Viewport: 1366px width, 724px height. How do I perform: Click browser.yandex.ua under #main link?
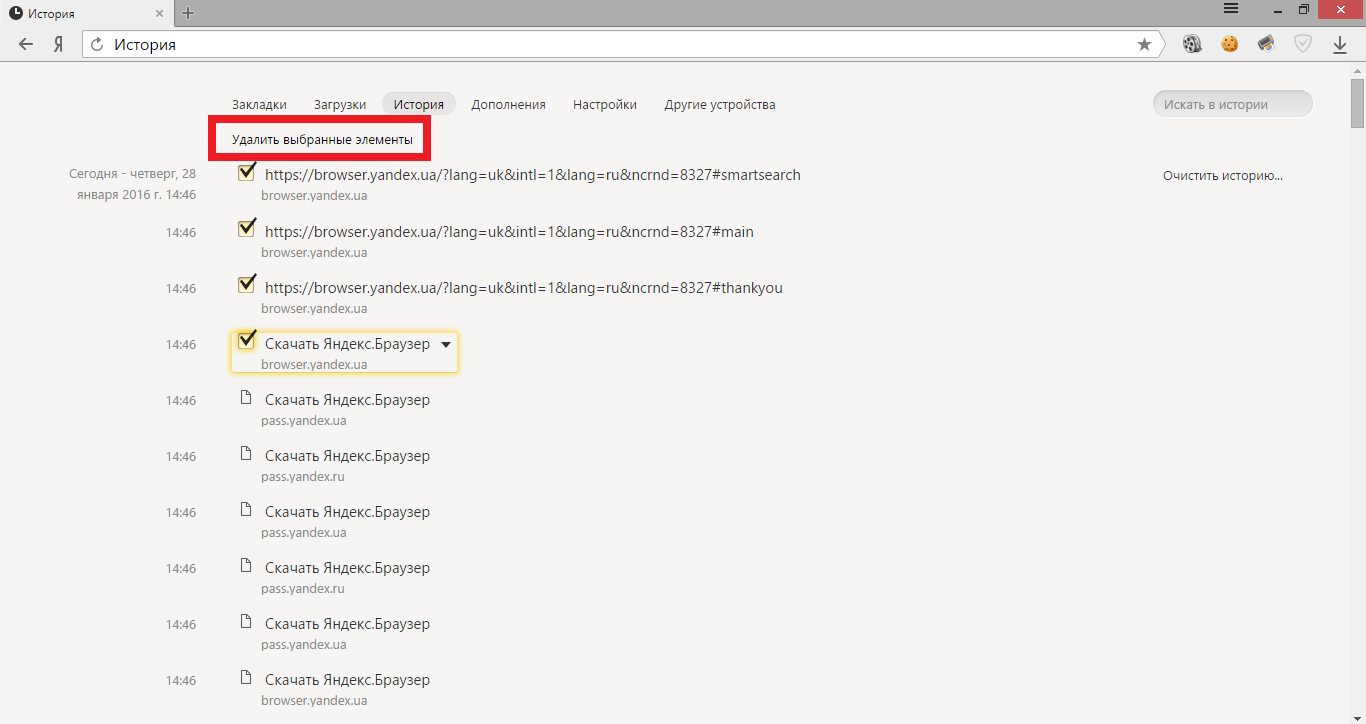pos(314,253)
